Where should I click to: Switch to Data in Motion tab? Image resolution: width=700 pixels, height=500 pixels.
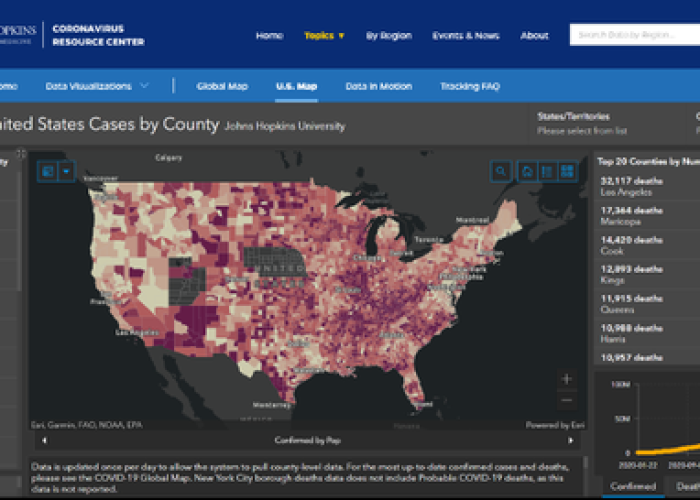[x=379, y=86]
